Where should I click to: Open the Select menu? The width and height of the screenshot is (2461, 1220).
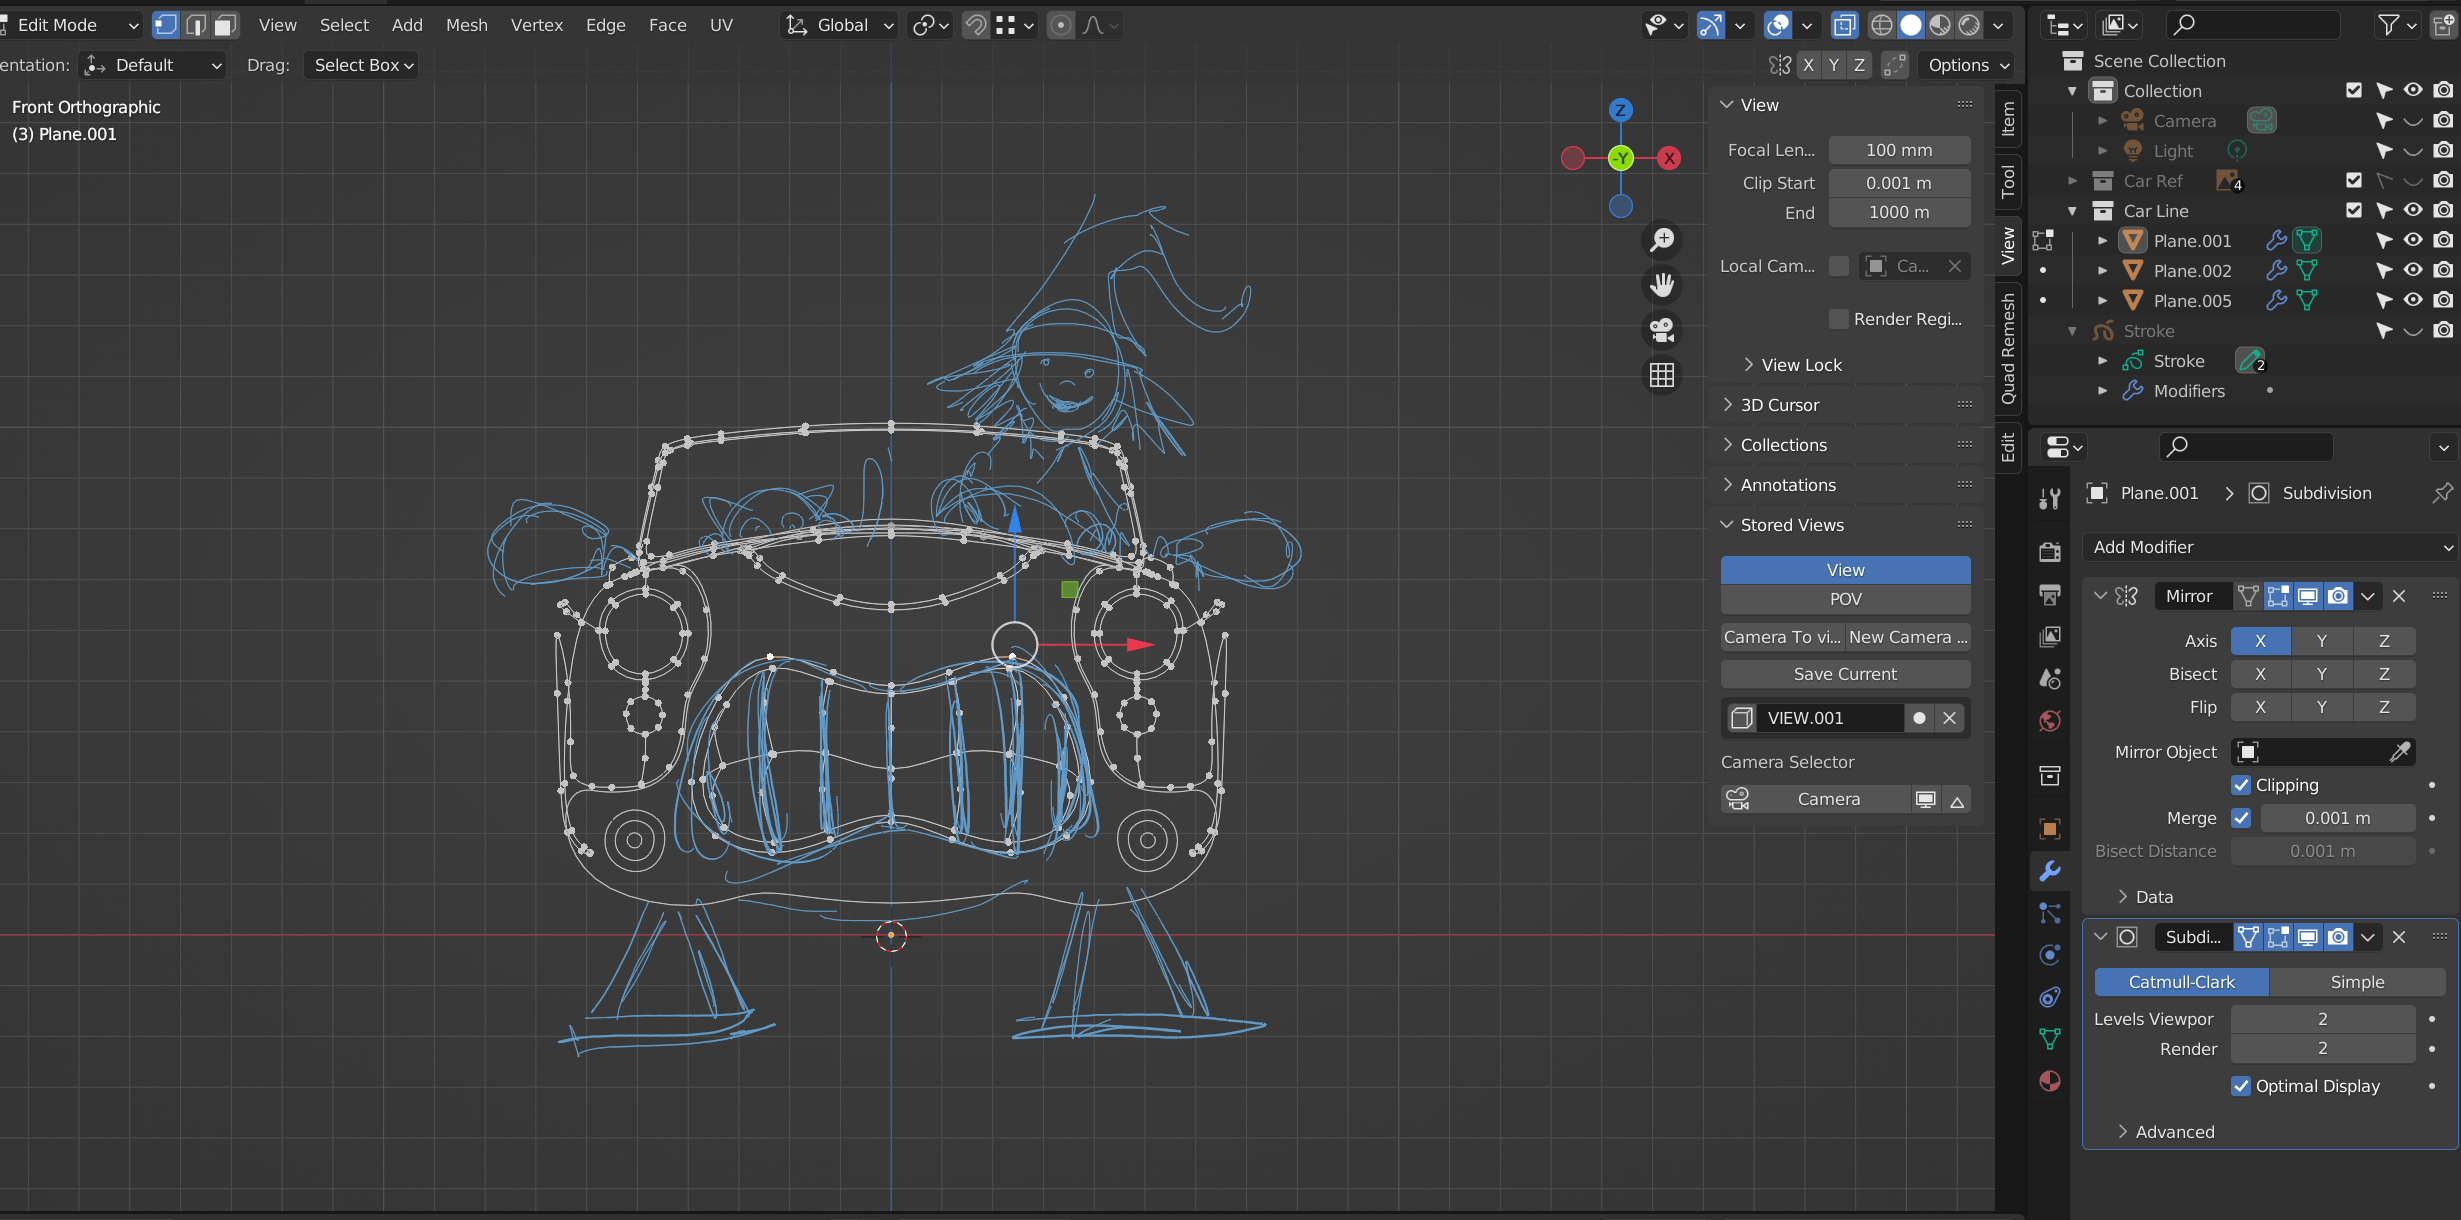(x=344, y=25)
